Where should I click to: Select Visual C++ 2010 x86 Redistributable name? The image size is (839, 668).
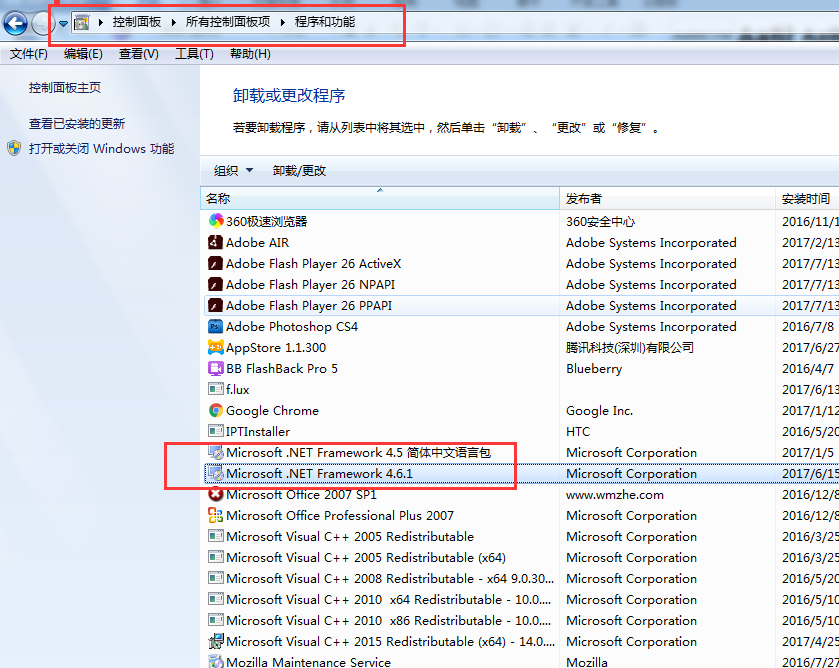click(x=388, y=620)
